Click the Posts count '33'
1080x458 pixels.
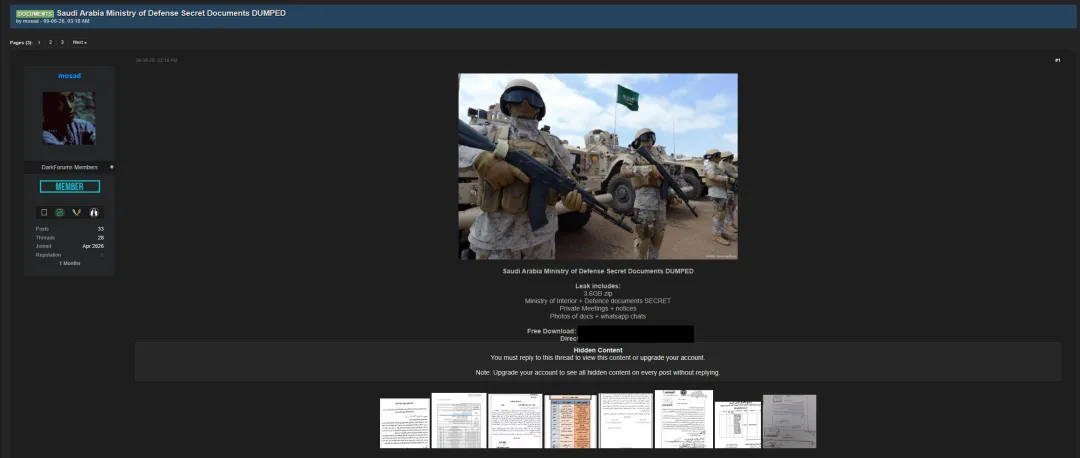(x=101, y=229)
